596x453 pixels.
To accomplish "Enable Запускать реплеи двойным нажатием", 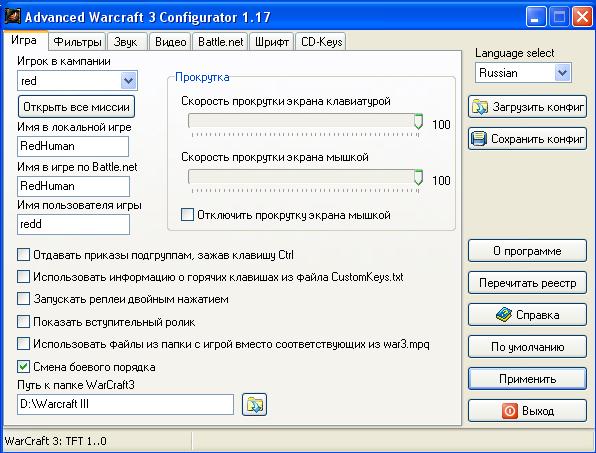I will (x=23, y=299).
